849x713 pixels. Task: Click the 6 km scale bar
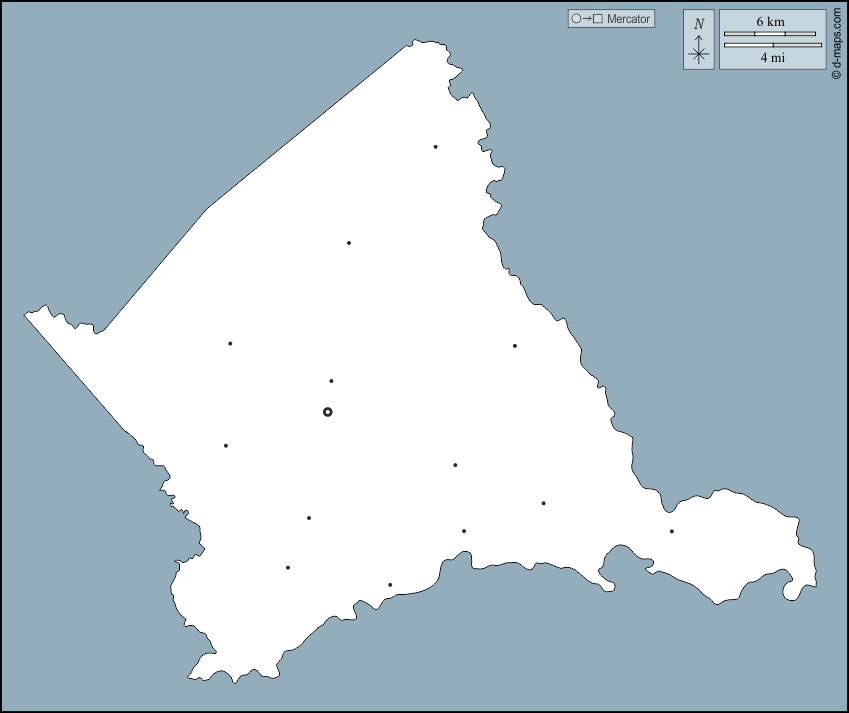pos(770,34)
